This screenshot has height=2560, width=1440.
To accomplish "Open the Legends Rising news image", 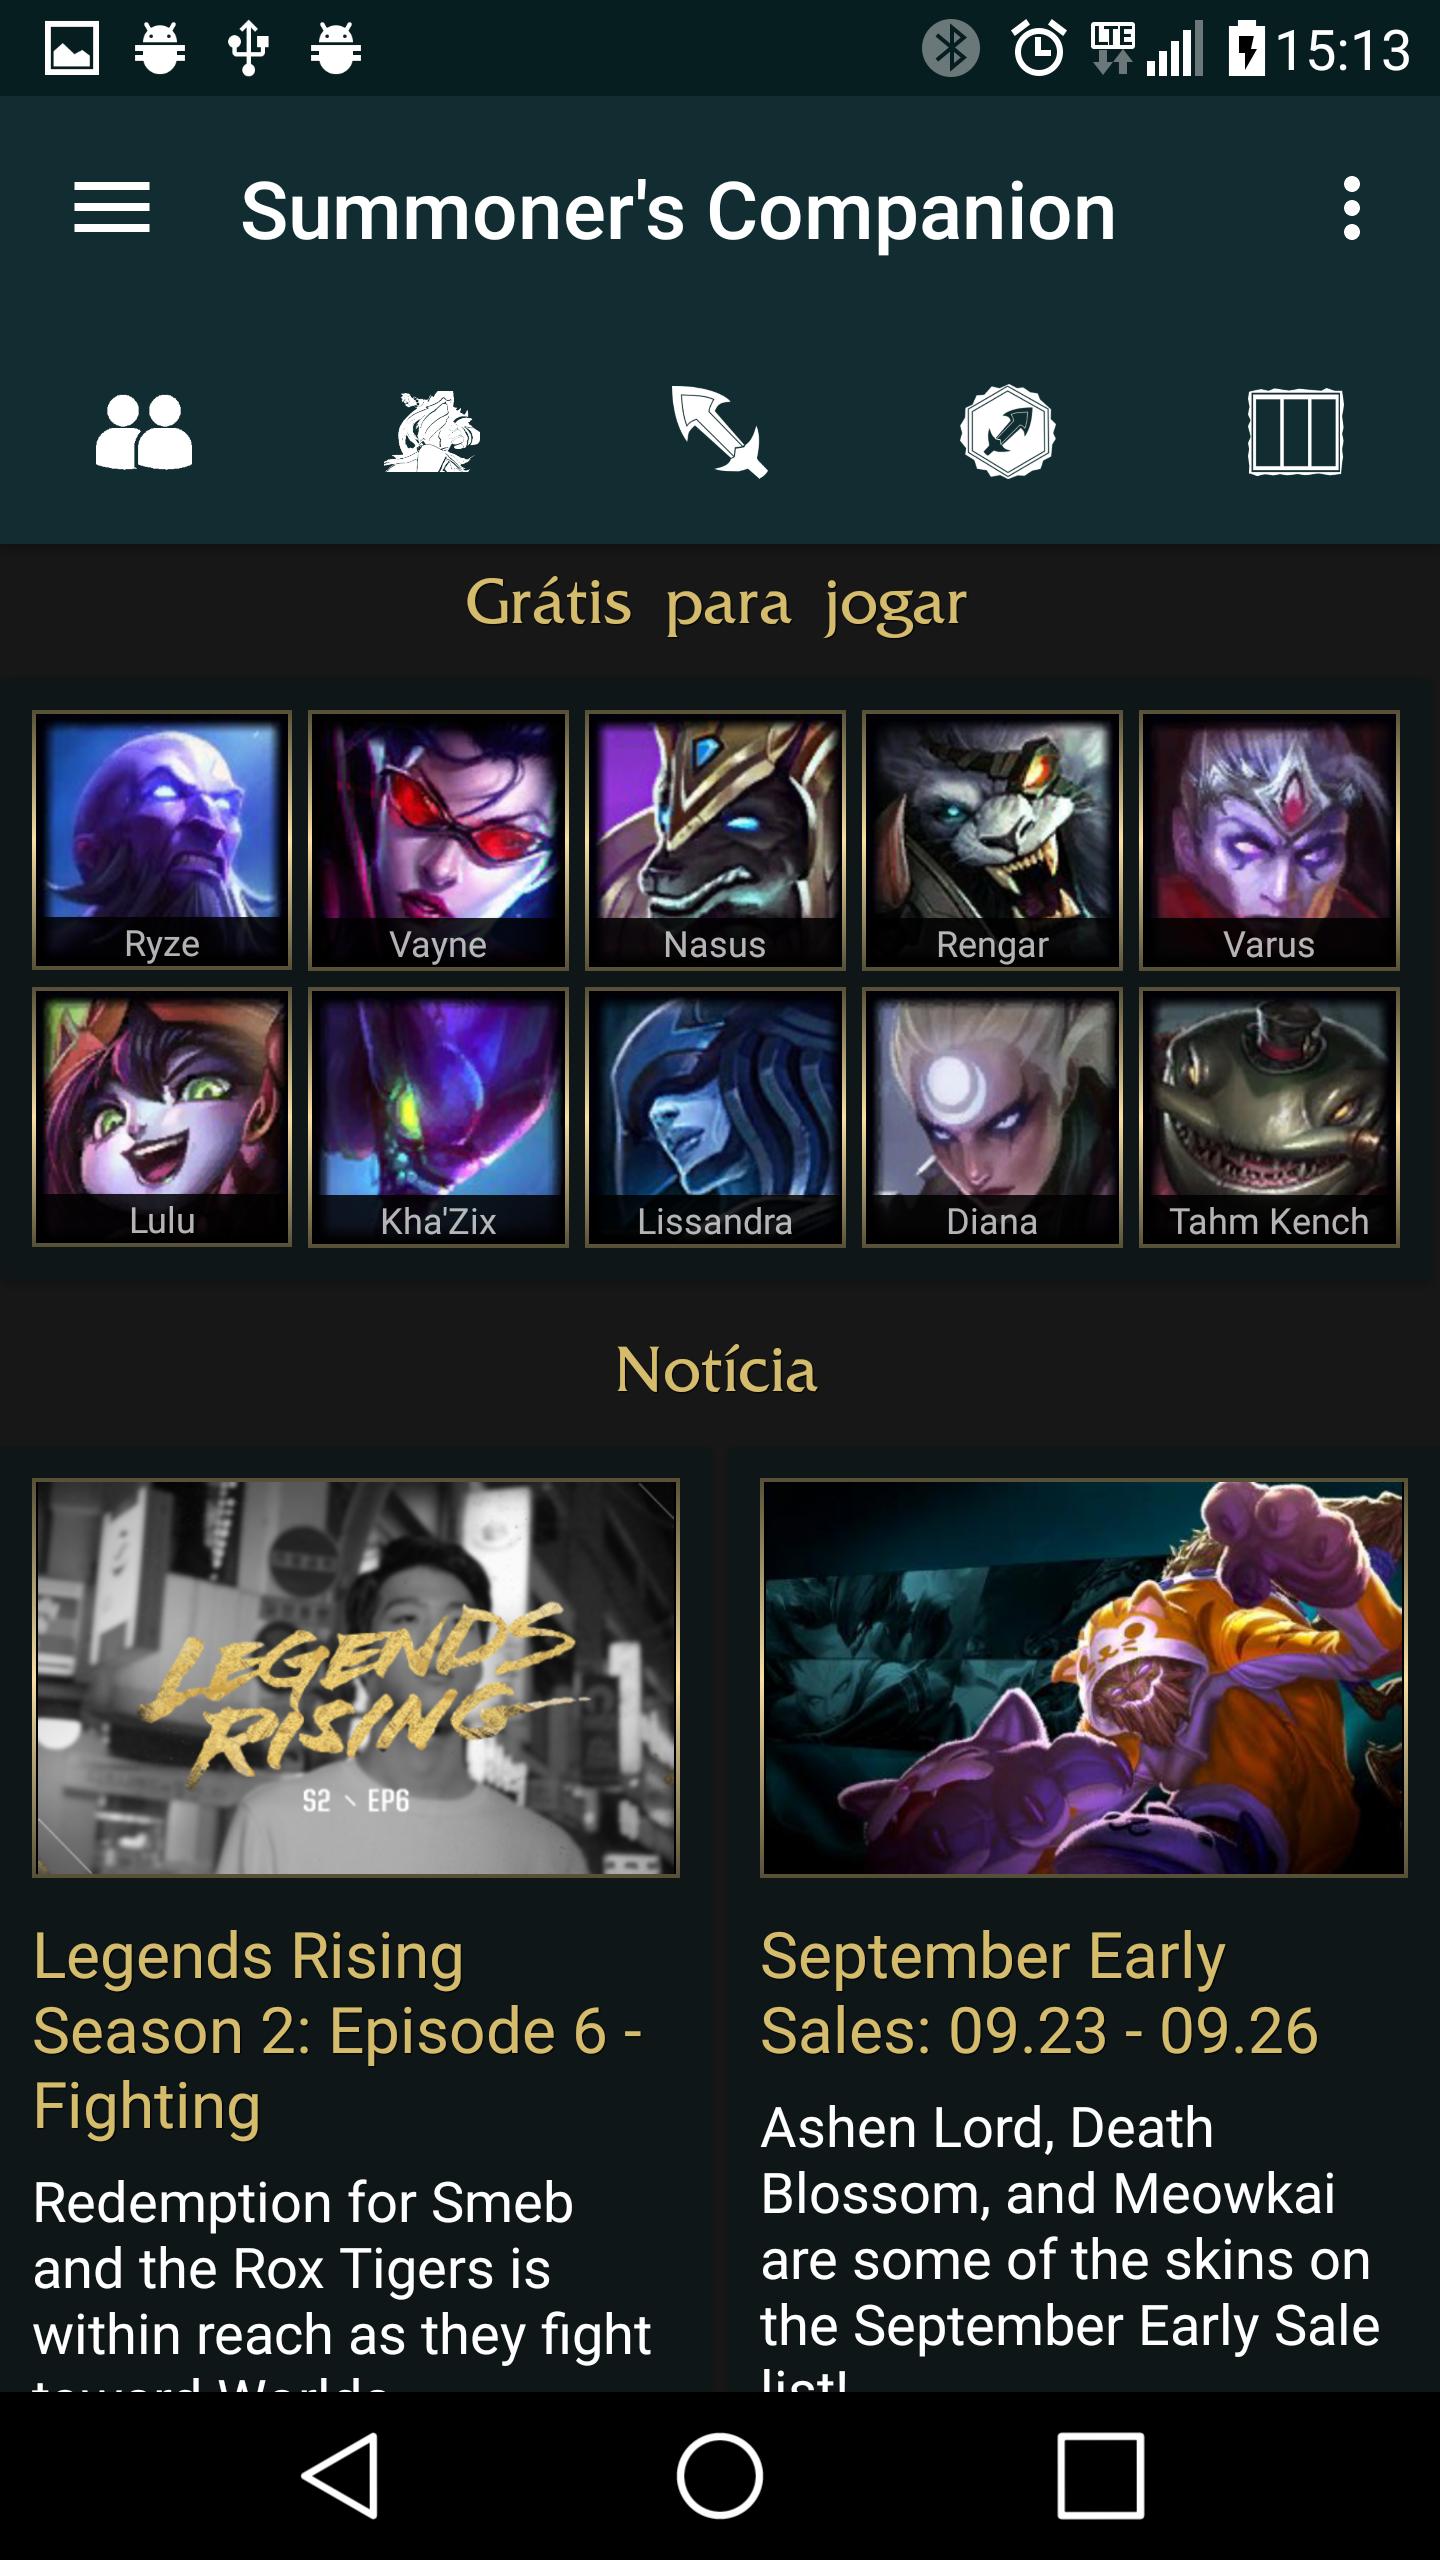I will [356, 1677].
